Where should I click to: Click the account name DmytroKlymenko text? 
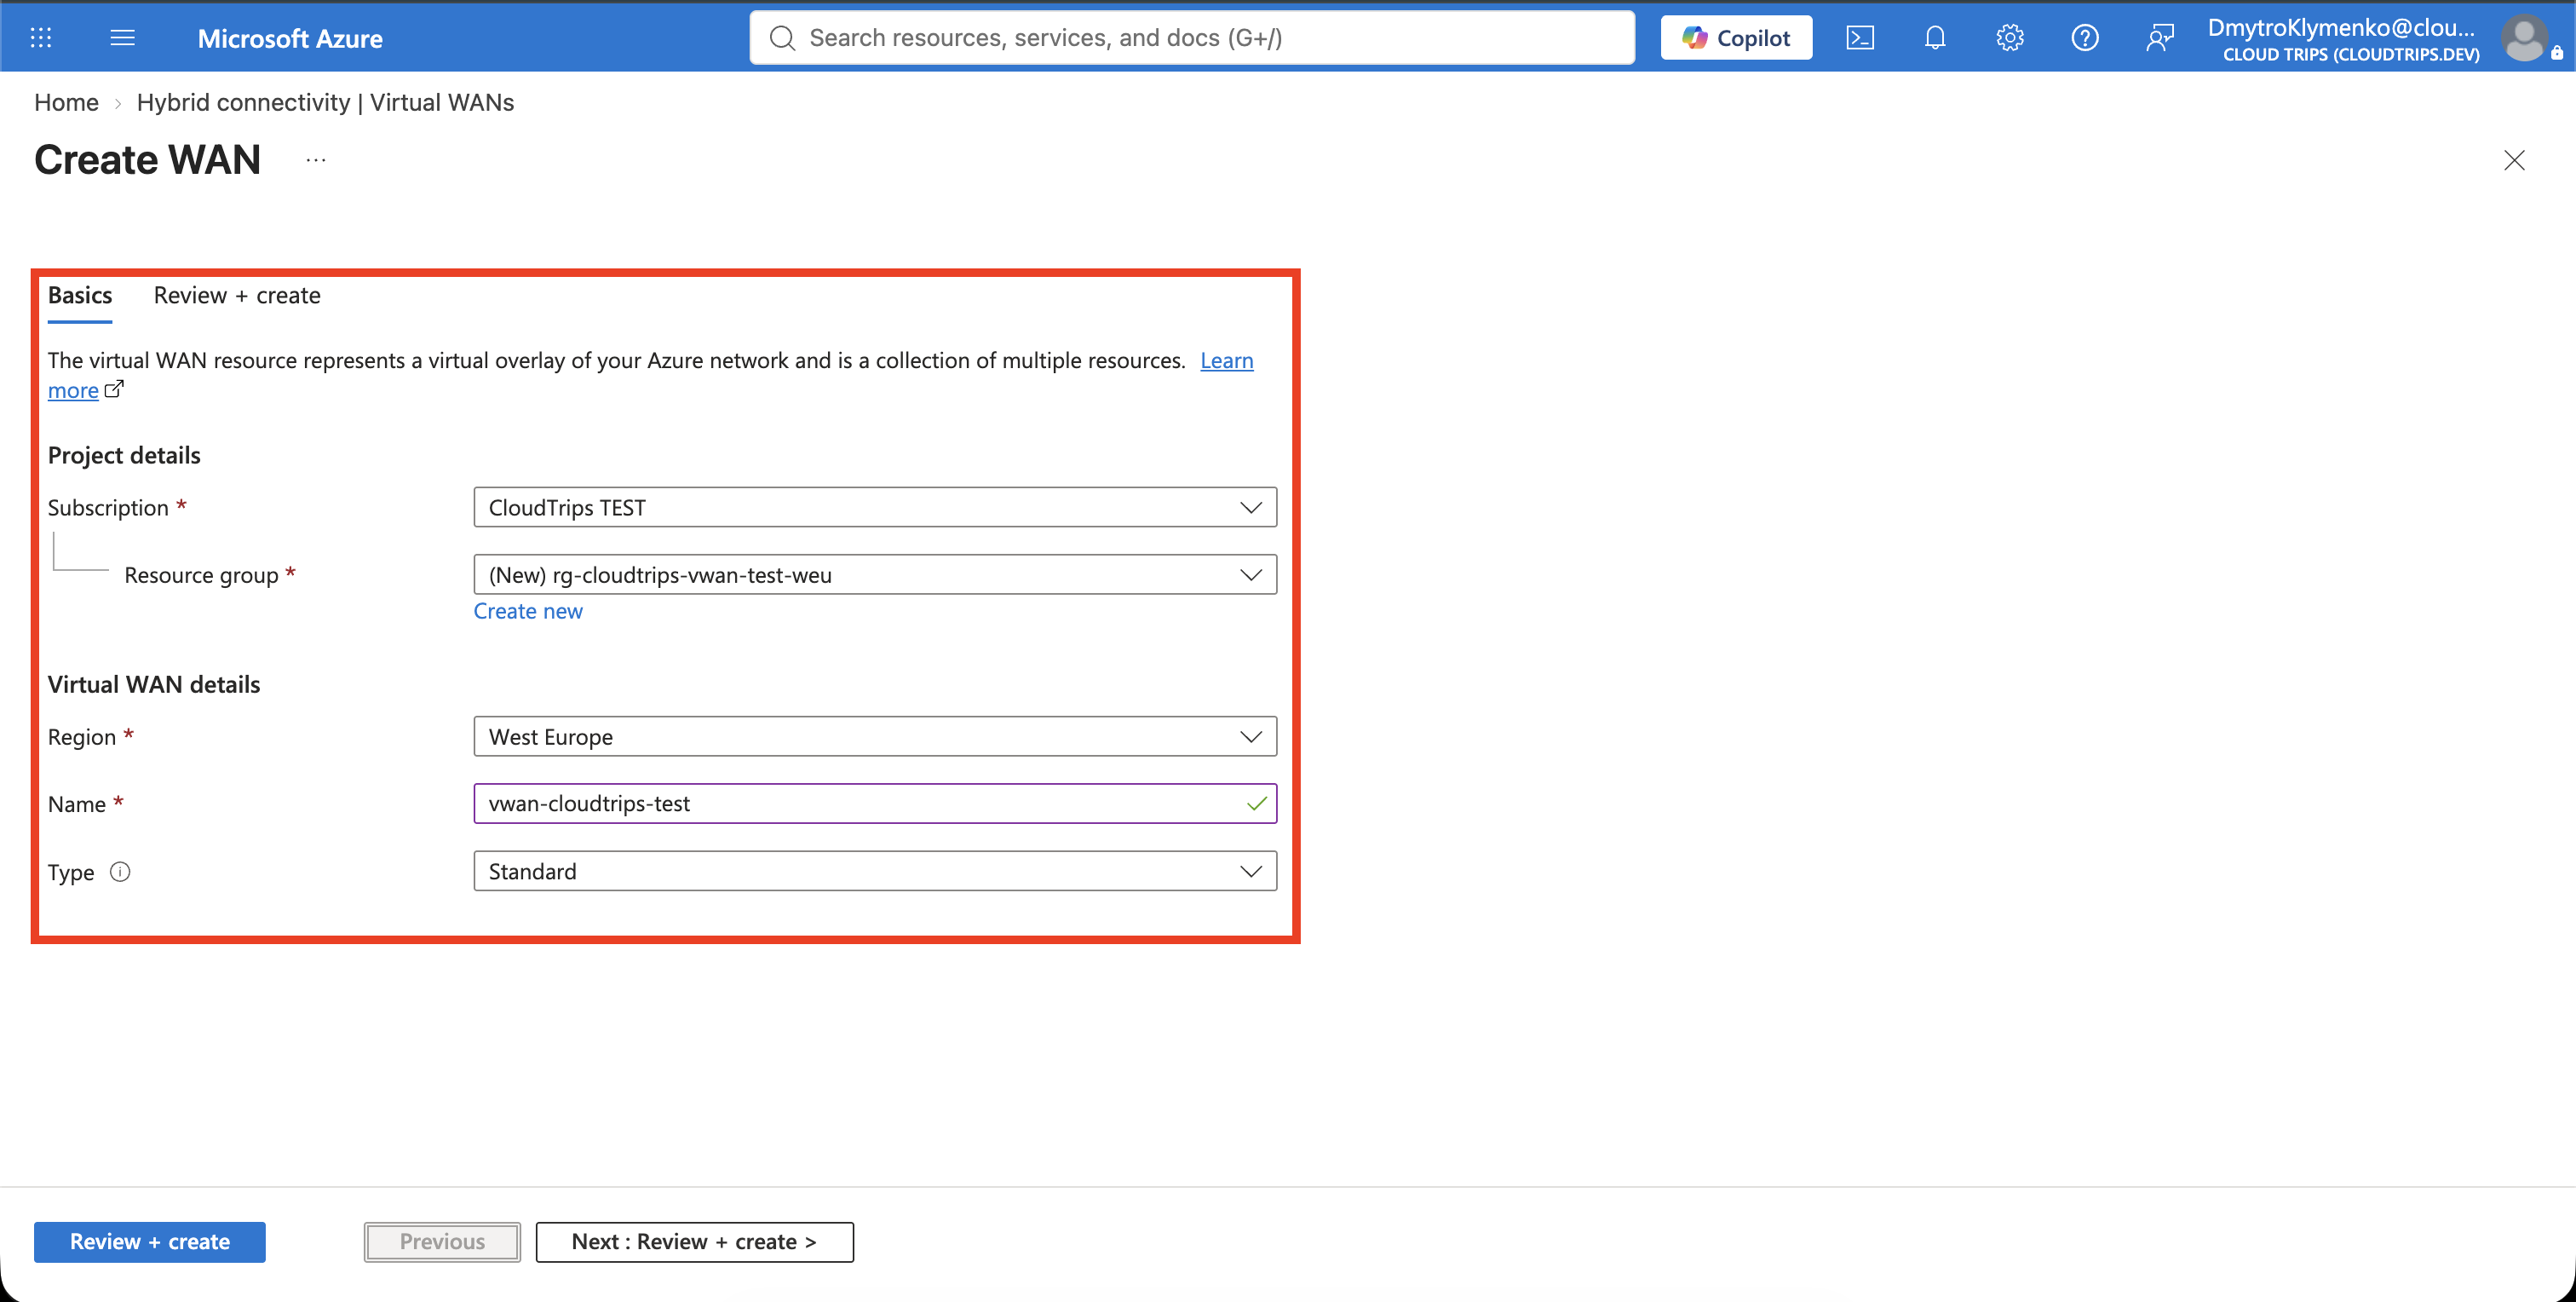(x=2341, y=27)
